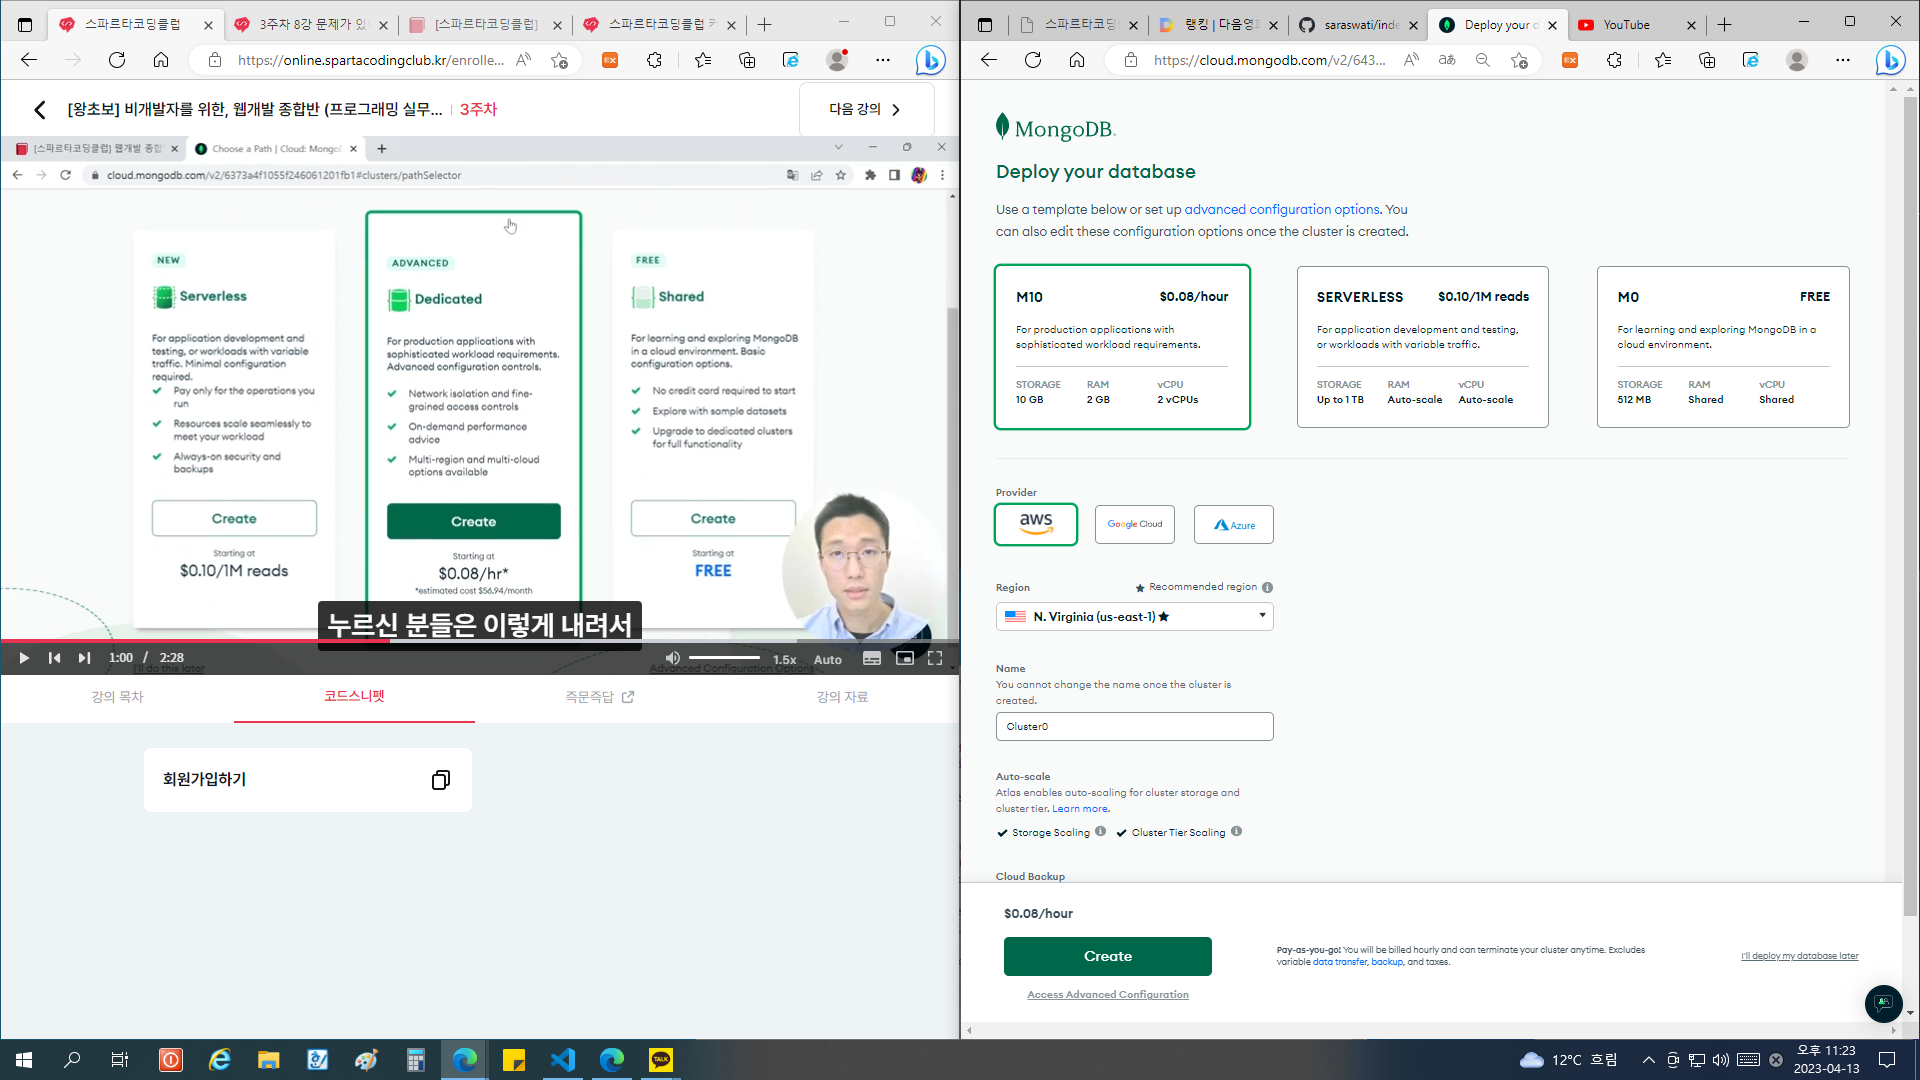The image size is (1920, 1080).
Task: Open Bing chat in right browser
Action: pos(1890,60)
